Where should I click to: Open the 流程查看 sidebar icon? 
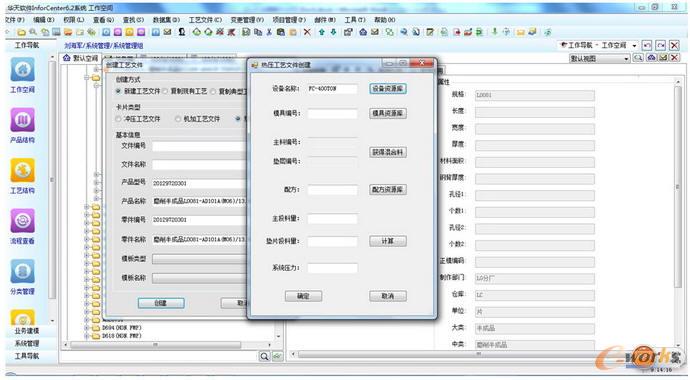pos(22,221)
